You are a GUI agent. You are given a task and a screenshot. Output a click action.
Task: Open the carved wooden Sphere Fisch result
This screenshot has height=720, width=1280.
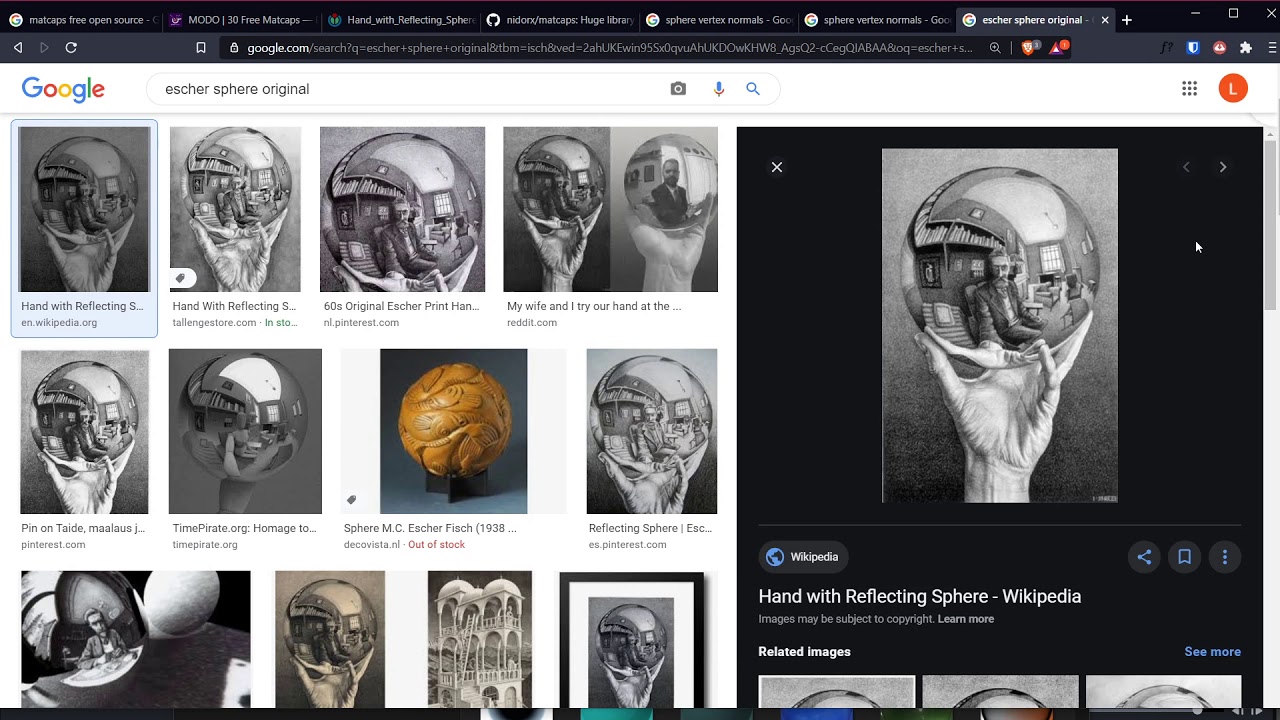pyautogui.click(x=453, y=431)
